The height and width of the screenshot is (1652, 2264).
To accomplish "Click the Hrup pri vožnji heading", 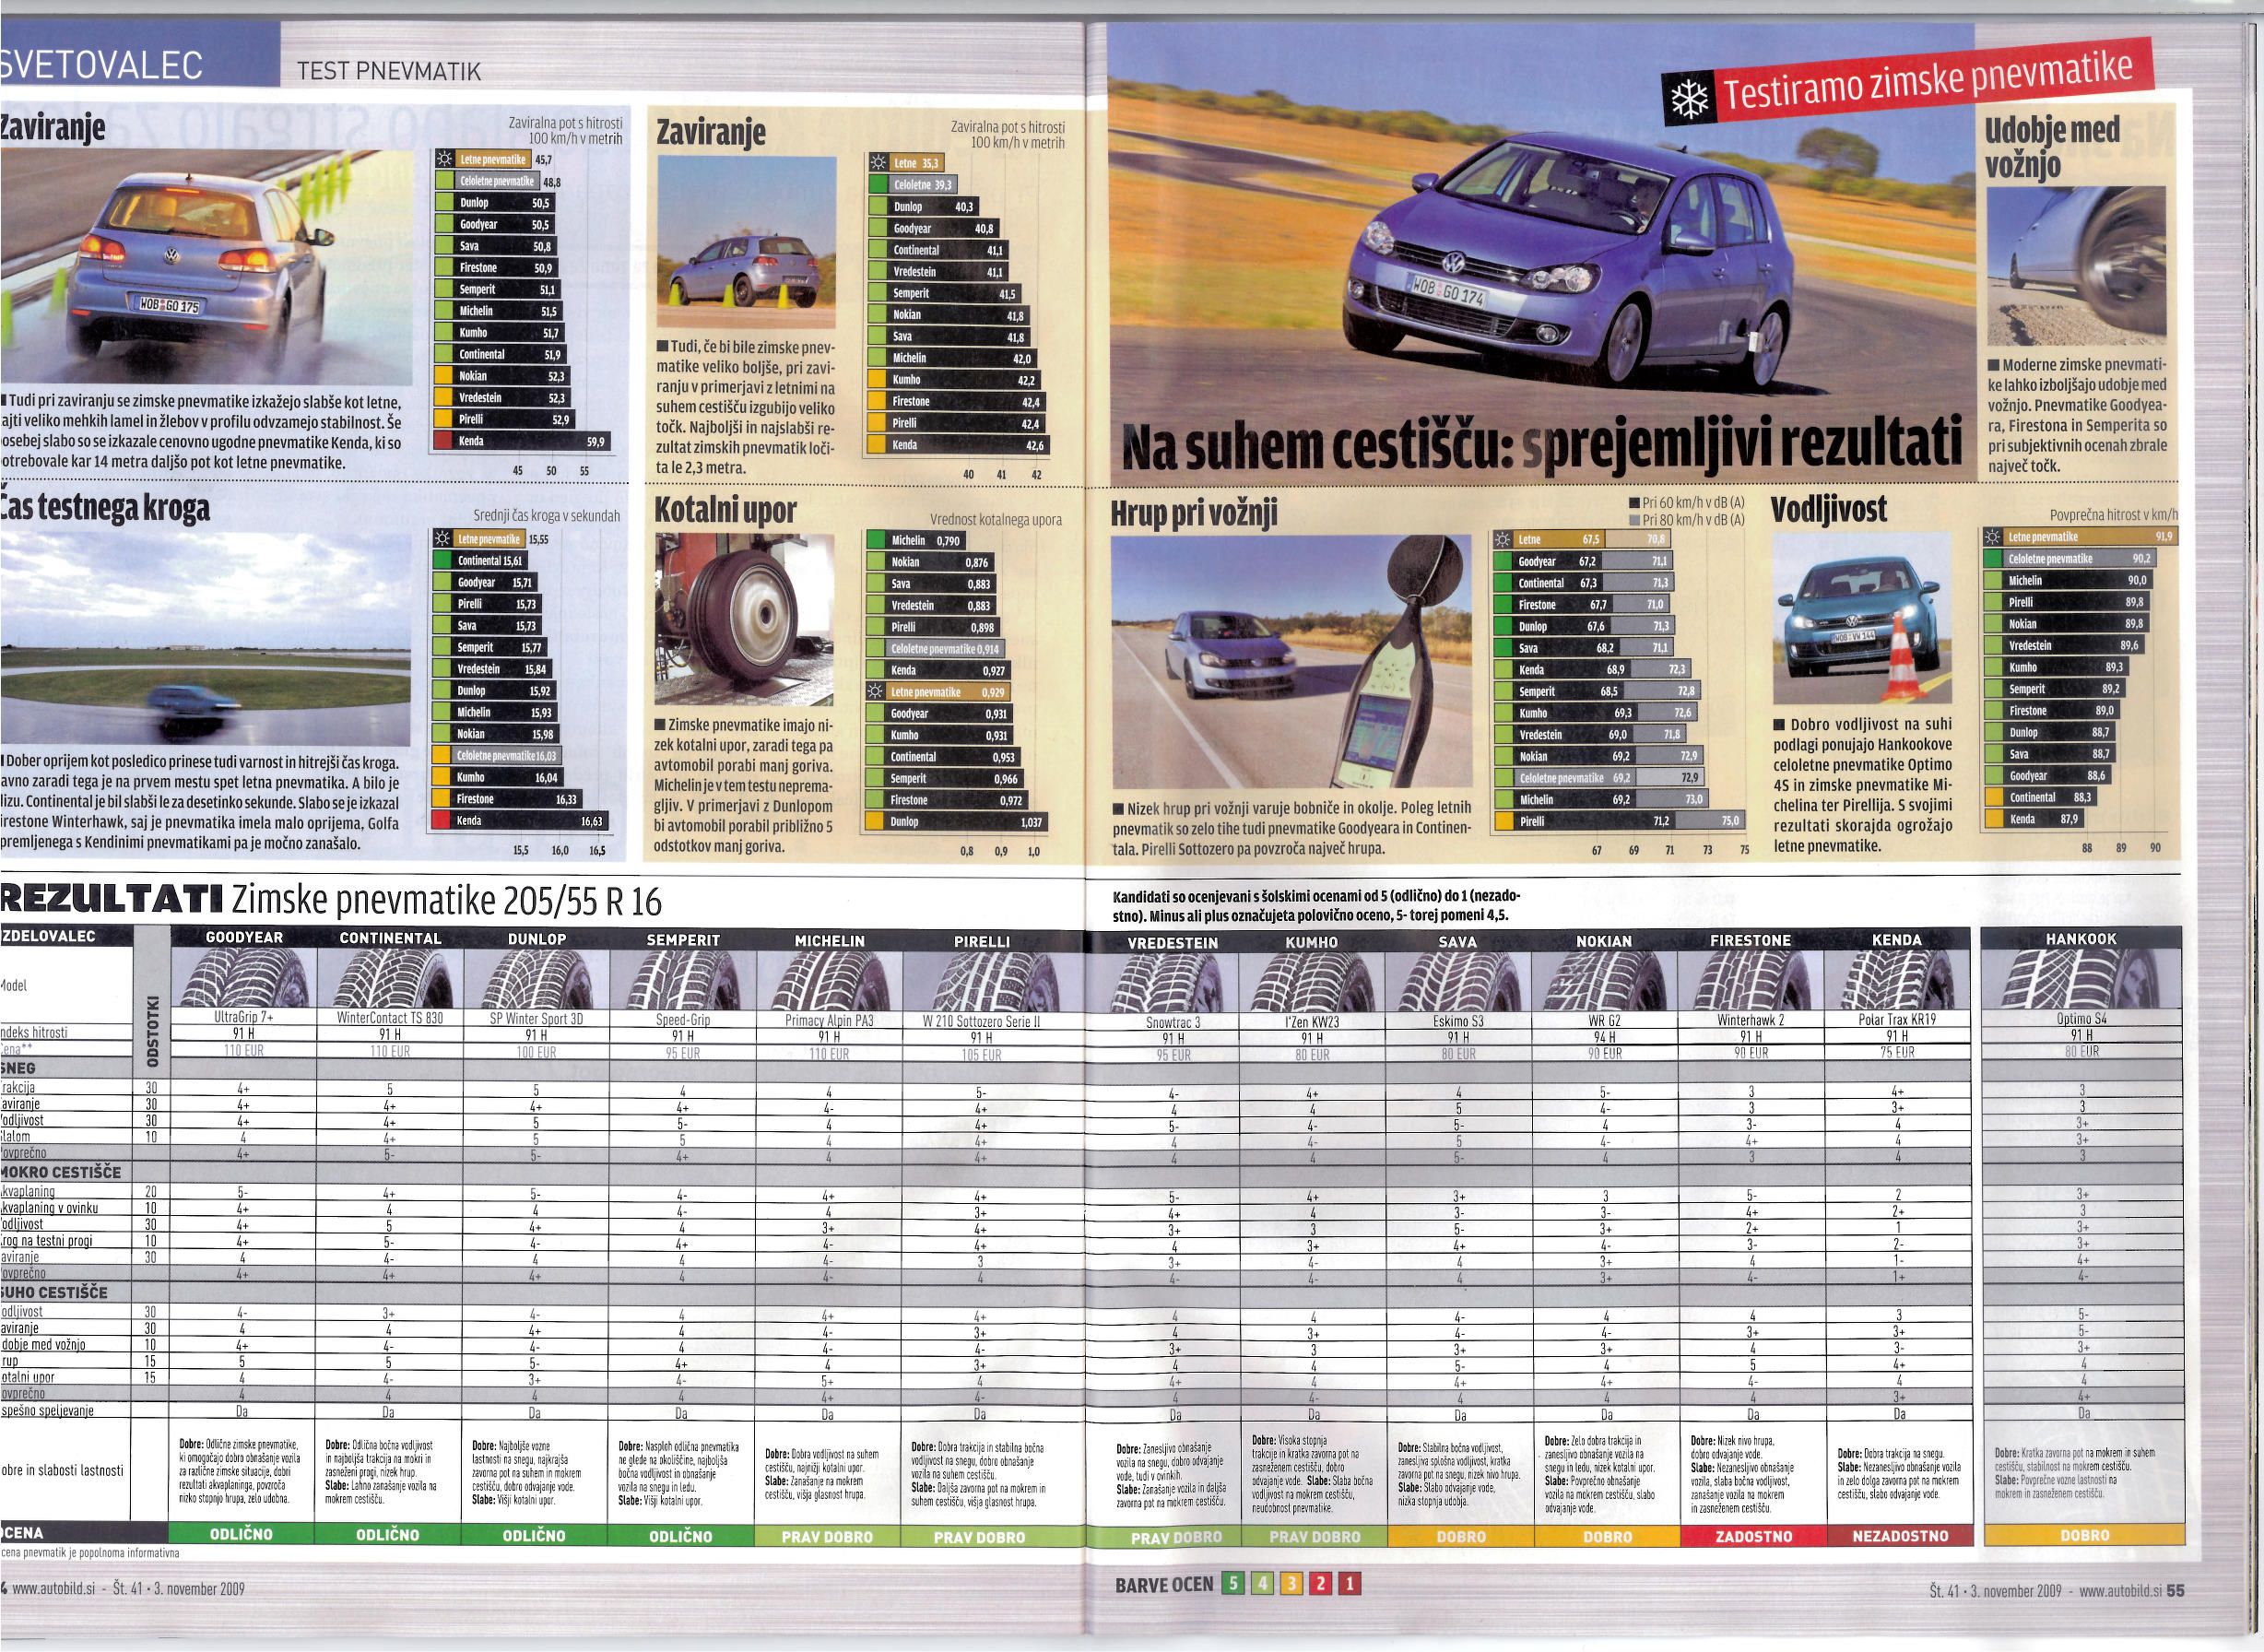I will [1194, 514].
